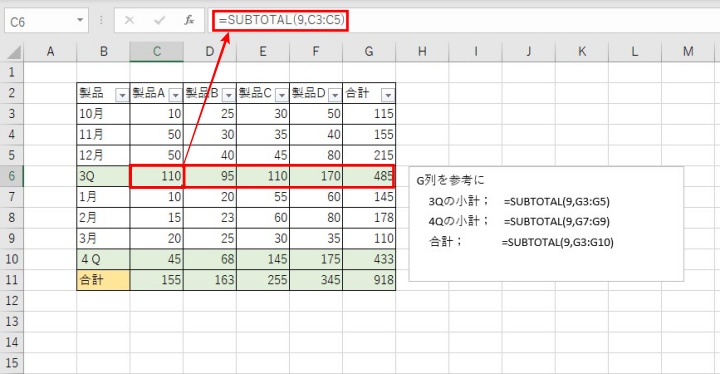Select column E header

tap(263, 51)
